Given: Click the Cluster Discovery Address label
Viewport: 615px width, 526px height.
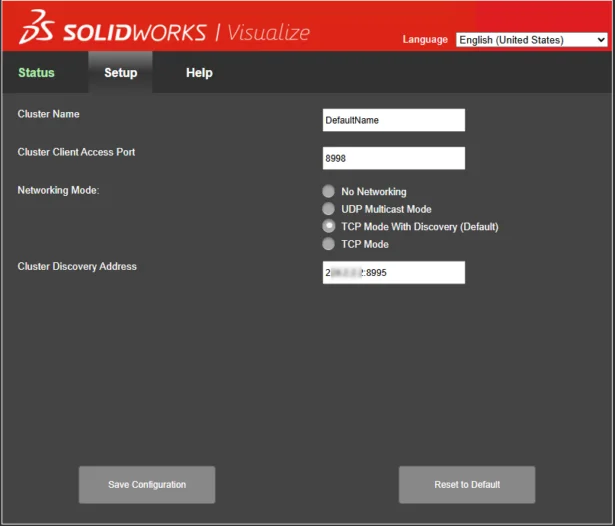Looking at the screenshot, I should point(77,267).
